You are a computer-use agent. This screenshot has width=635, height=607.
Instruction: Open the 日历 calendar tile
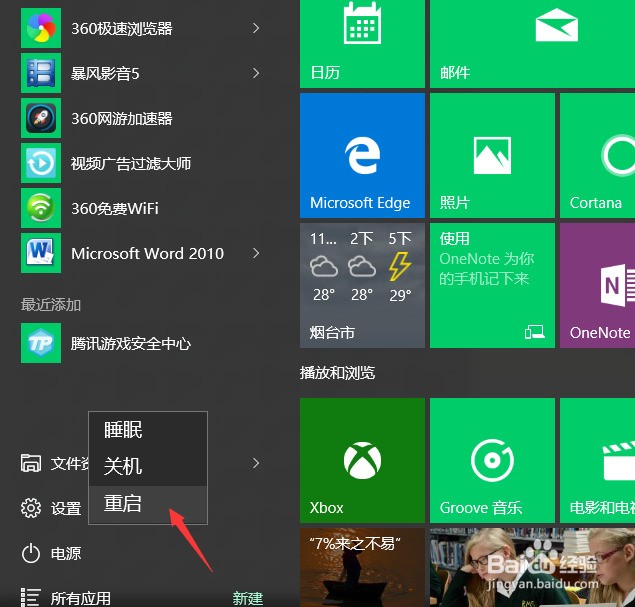pos(362,44)
